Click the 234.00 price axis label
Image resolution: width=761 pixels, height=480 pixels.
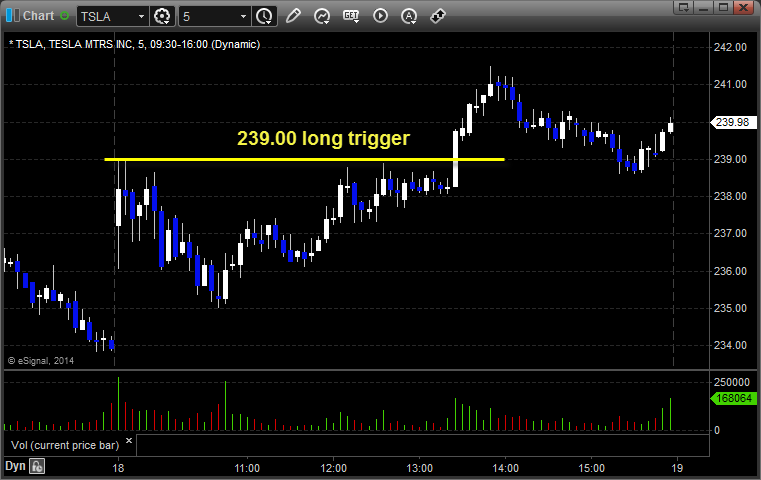click(x=730, y=345)
